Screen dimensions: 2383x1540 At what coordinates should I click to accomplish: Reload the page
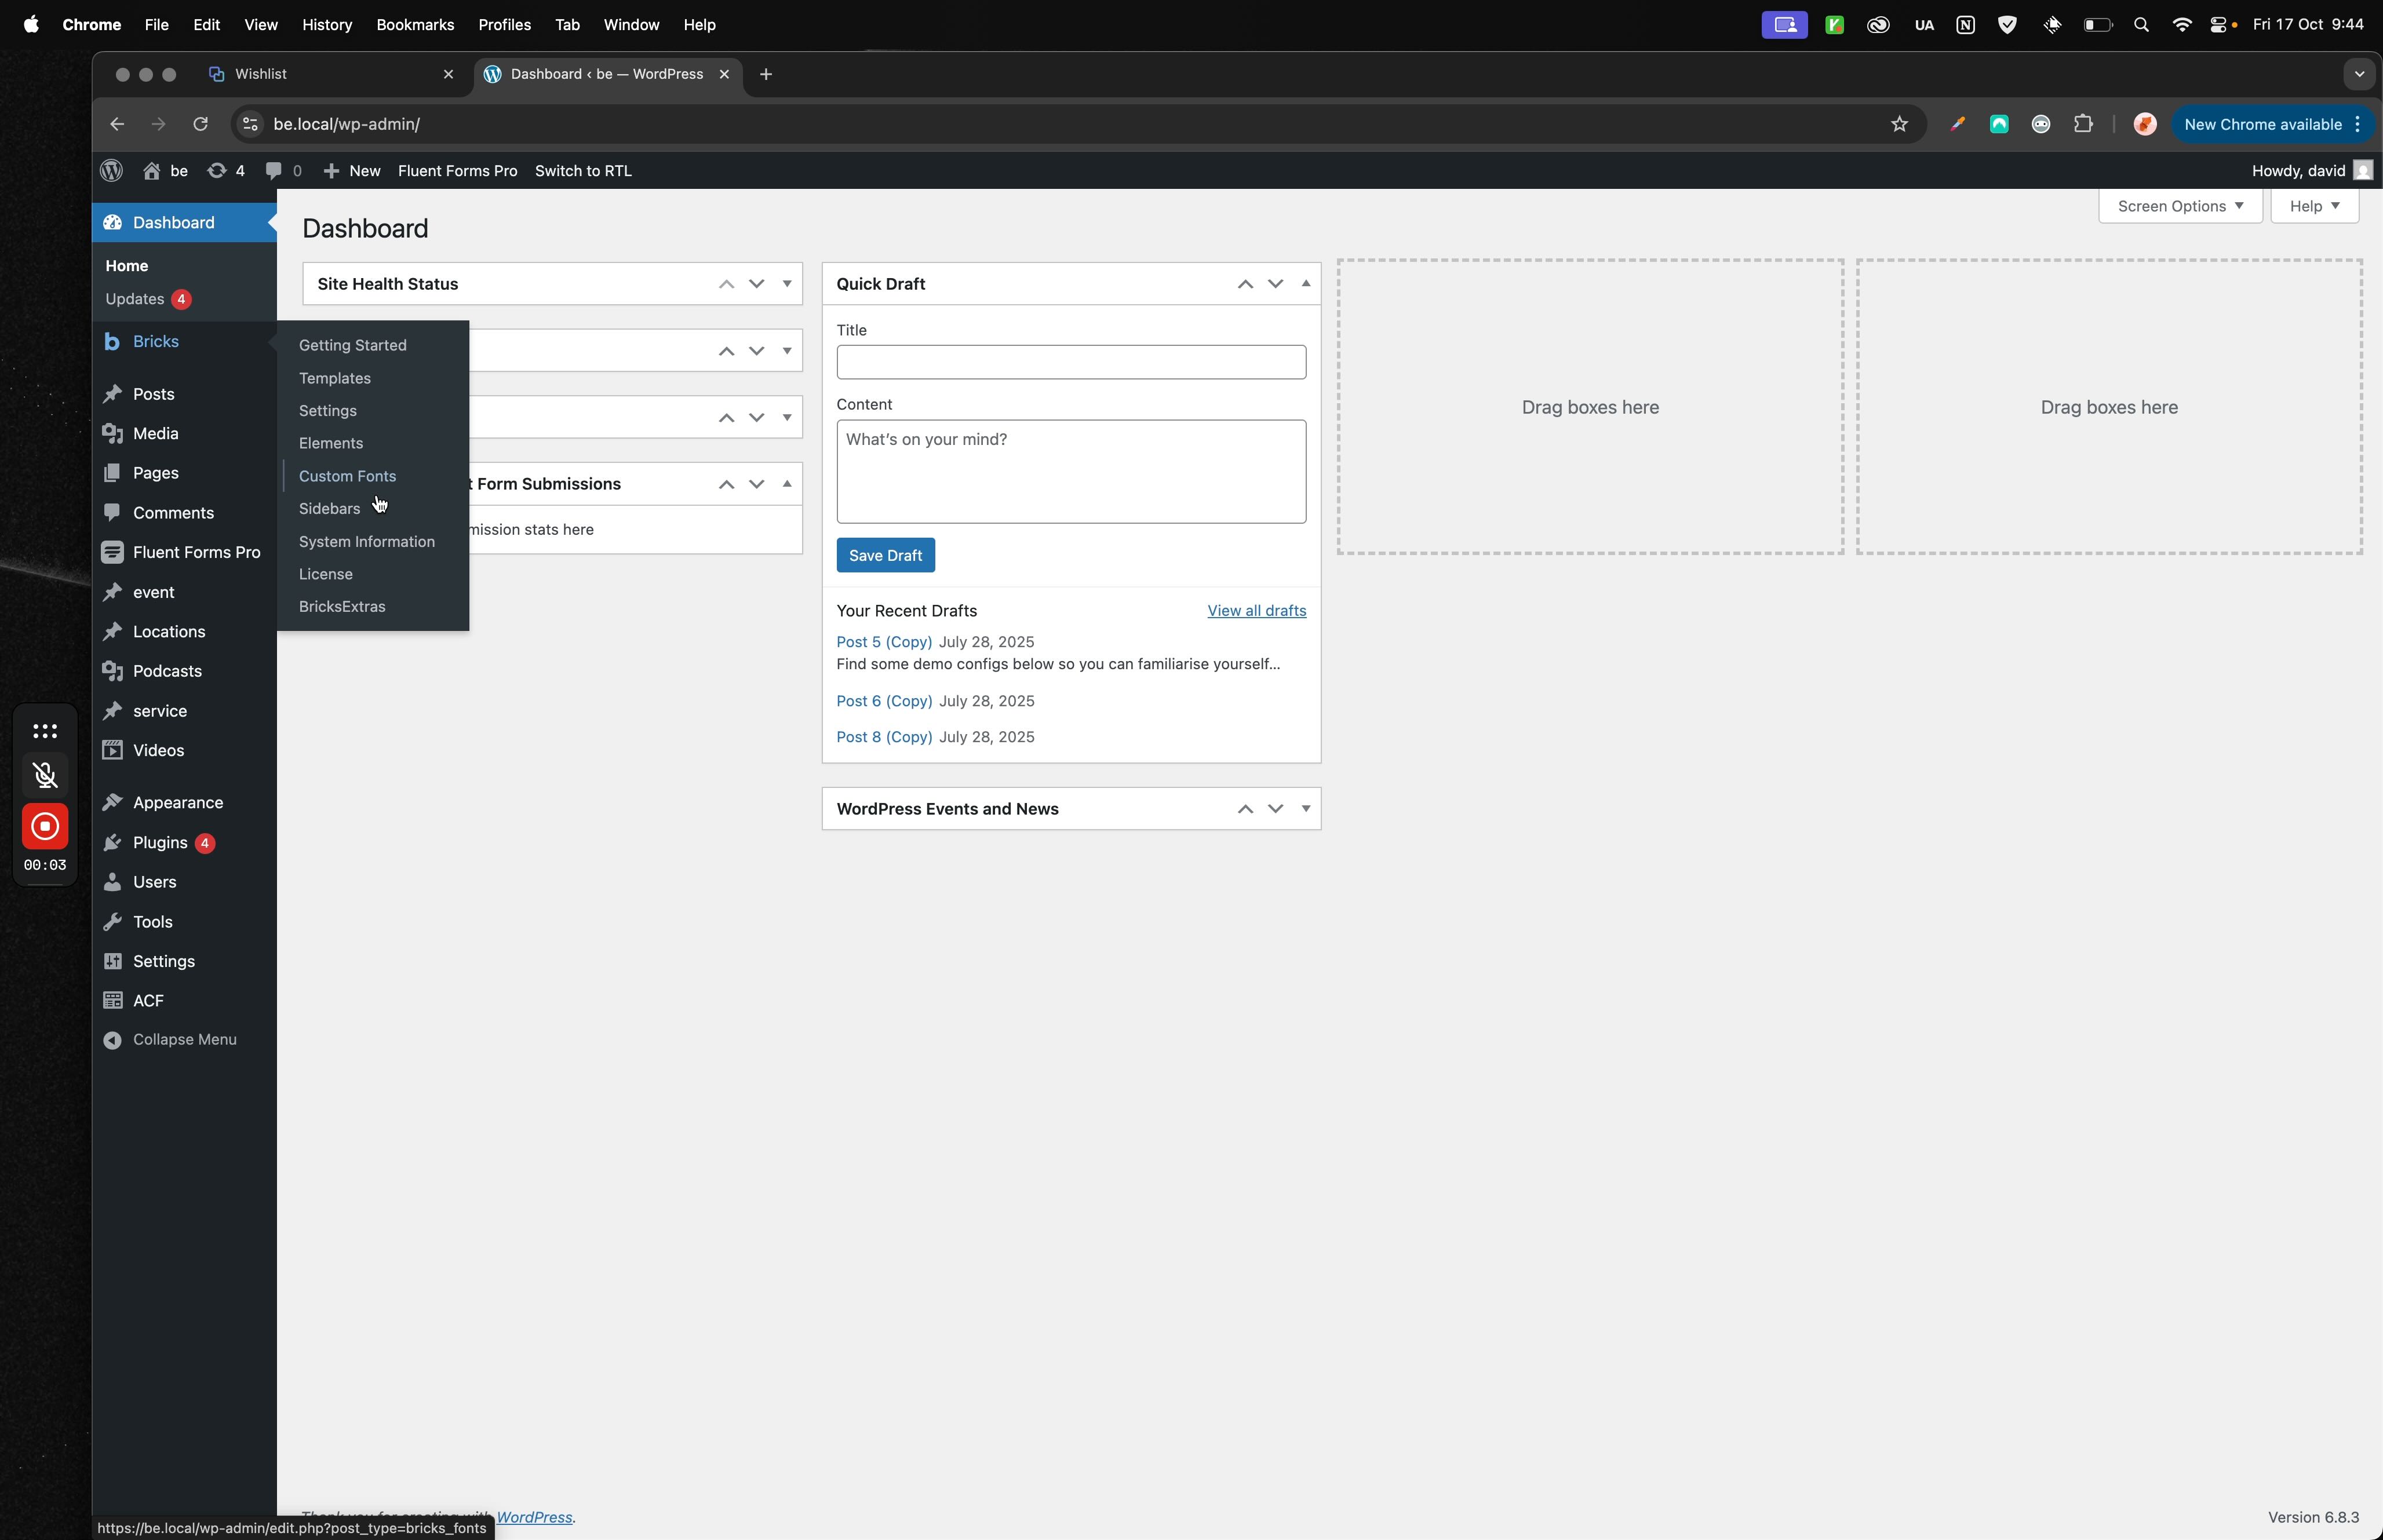[200, 124]
